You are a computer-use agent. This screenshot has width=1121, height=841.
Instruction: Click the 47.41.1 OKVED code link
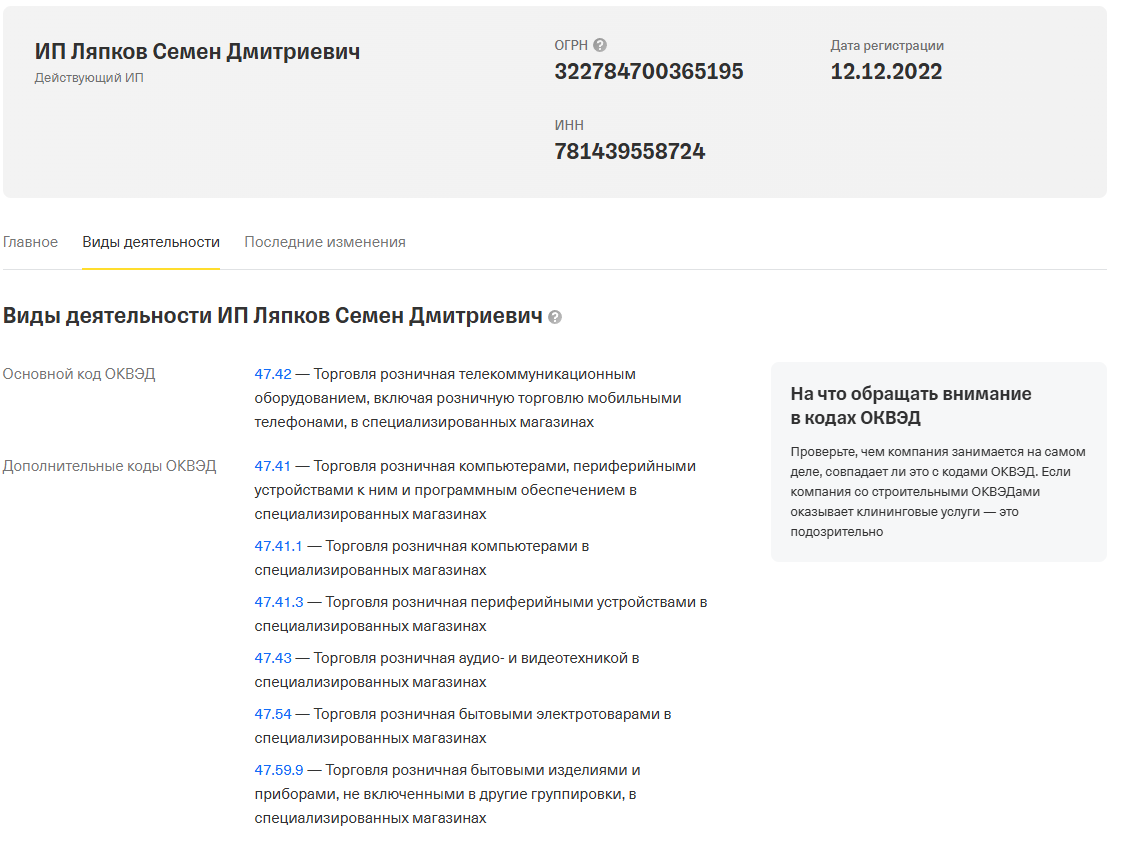click(x=278, y=546)
